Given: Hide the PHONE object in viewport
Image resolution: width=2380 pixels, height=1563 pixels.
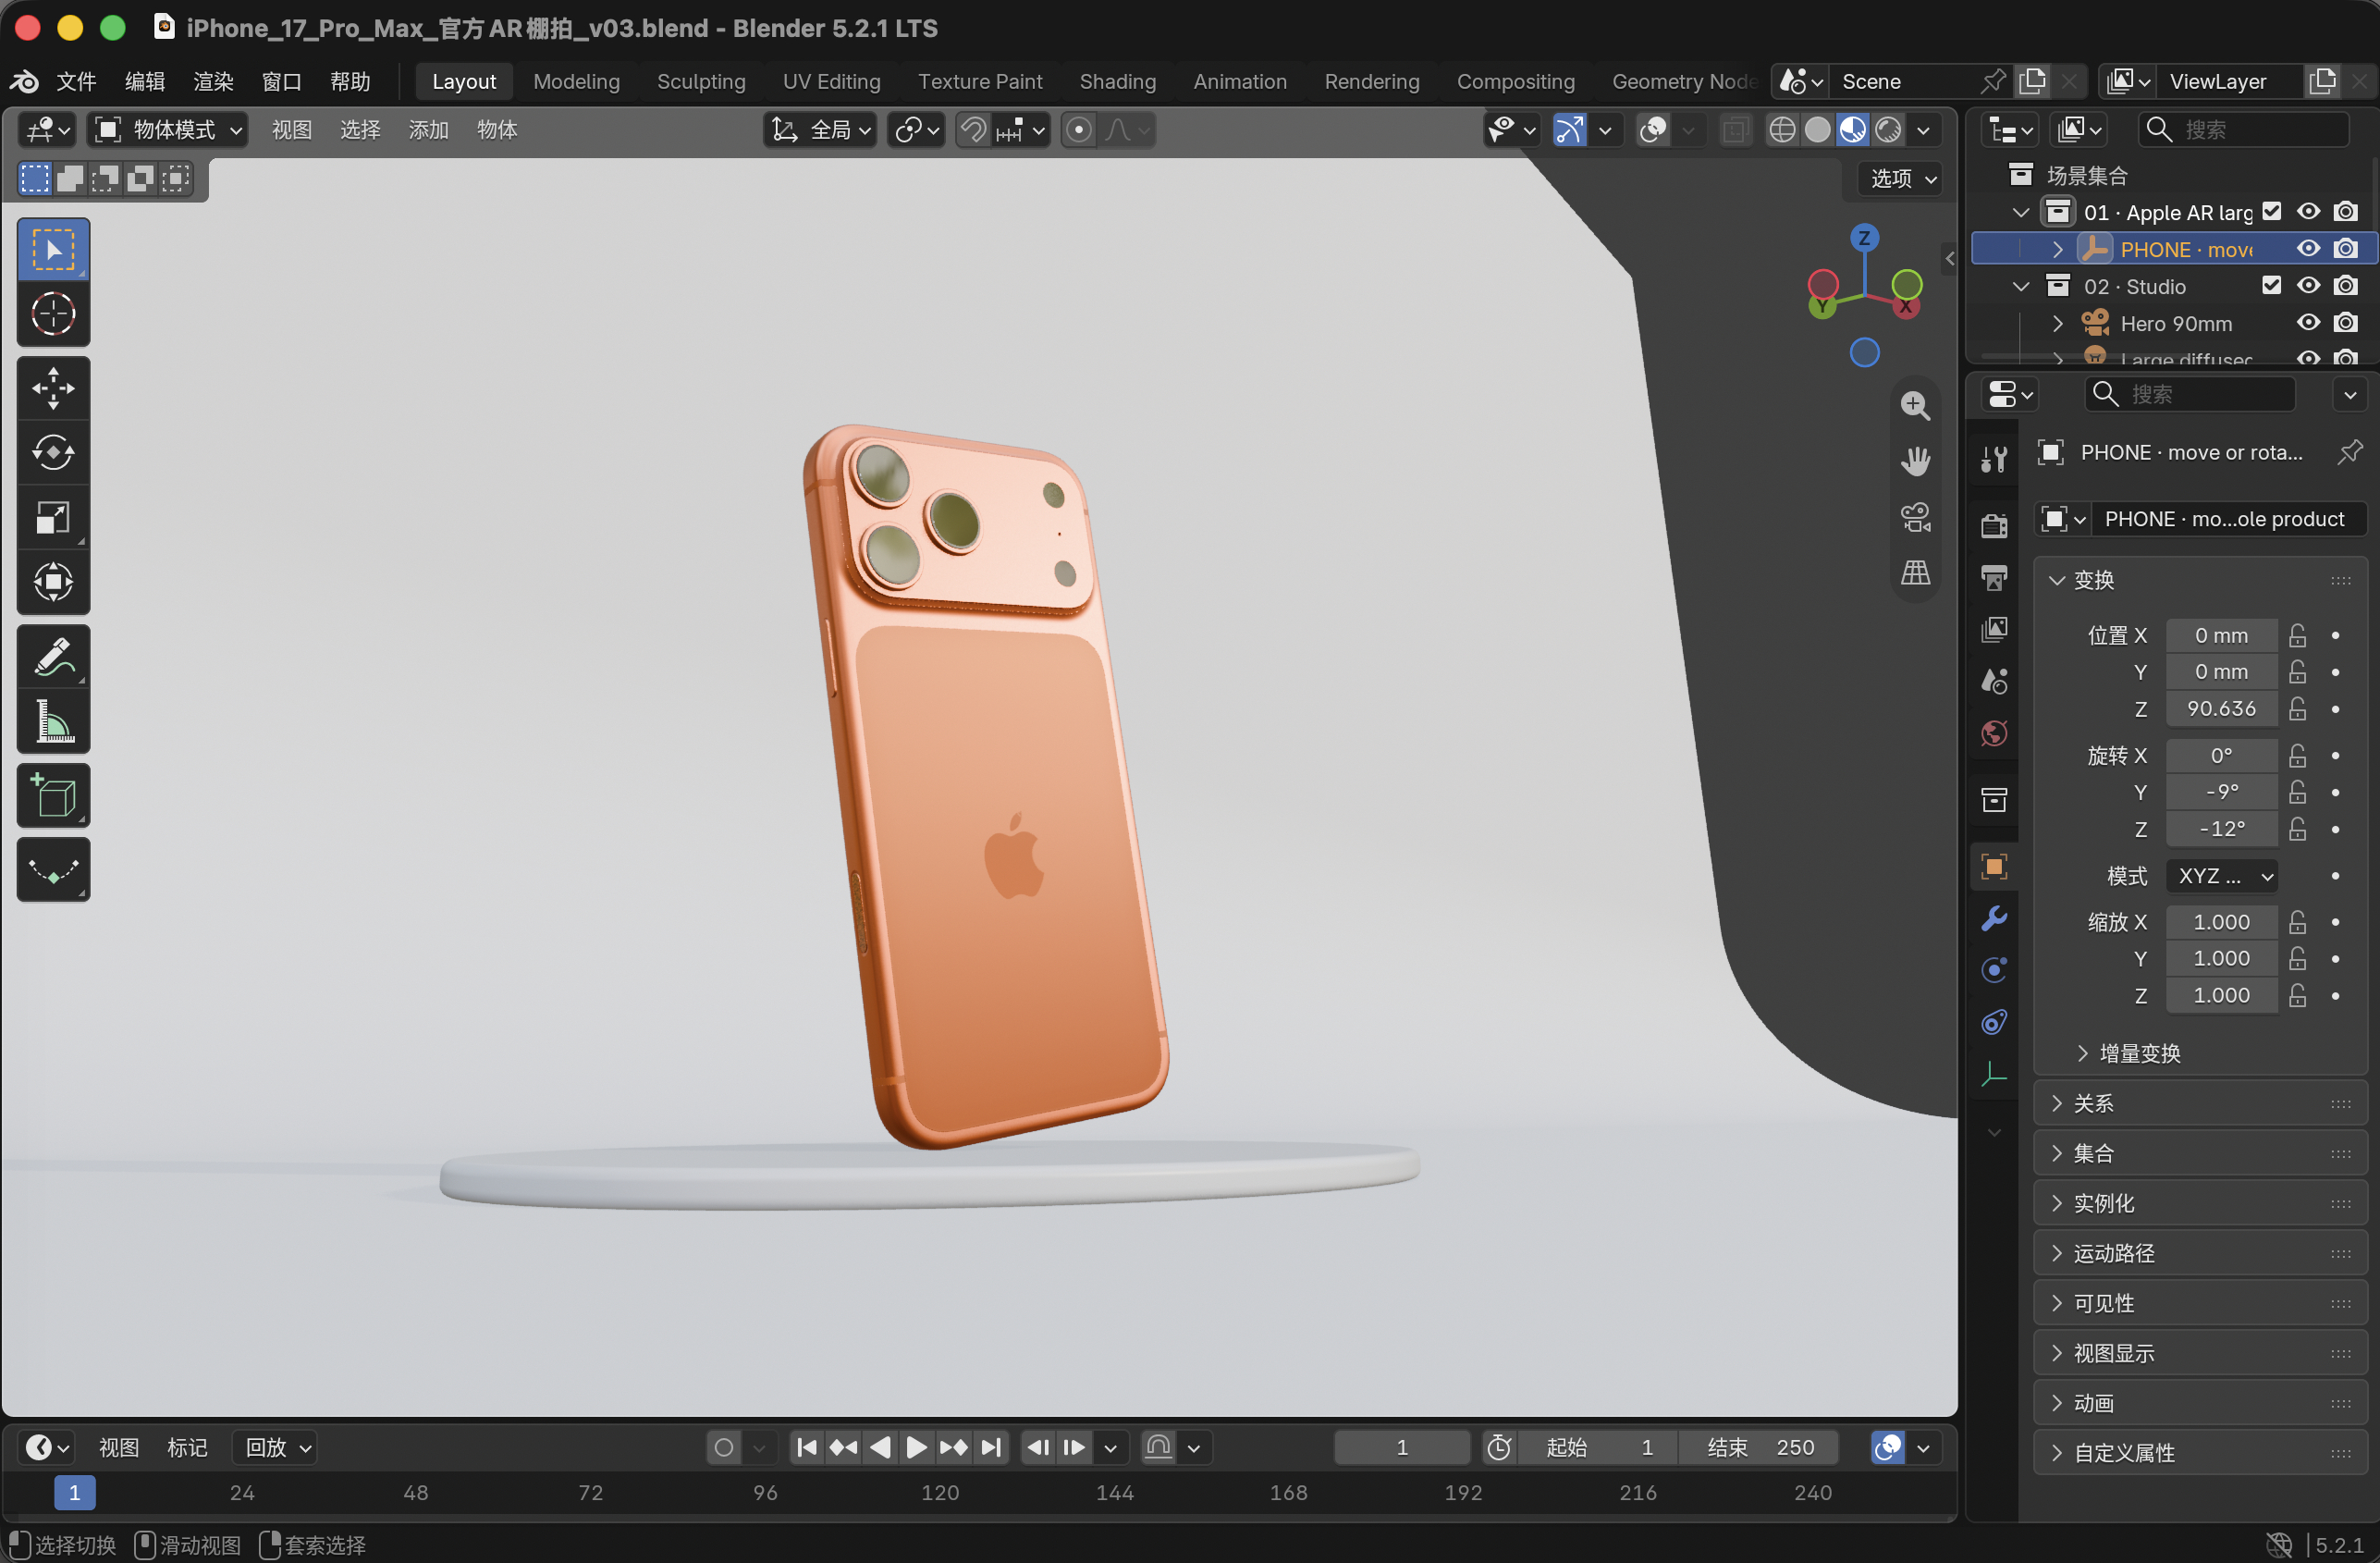Looking at the screenshot, I should click(x=2308, y=249).
